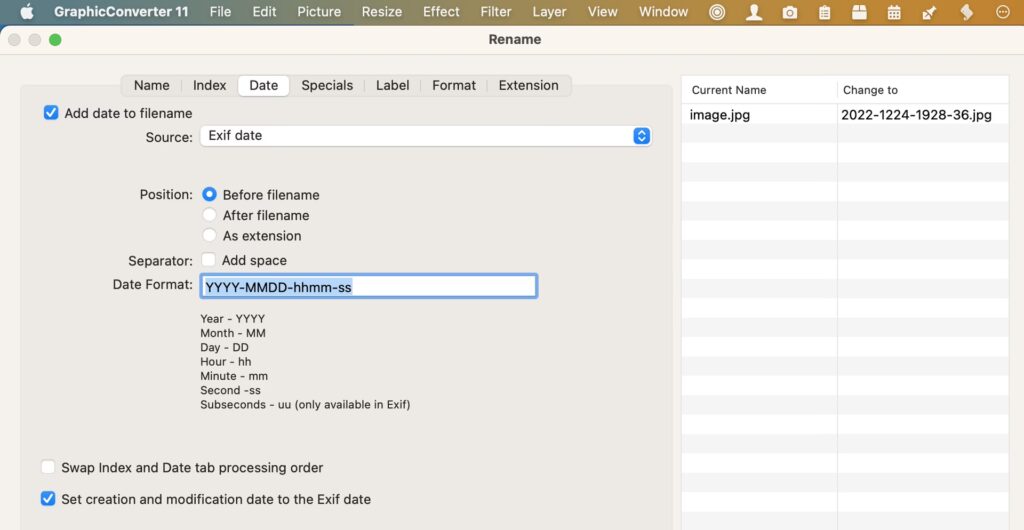Open the Exif date Source dropdown
The image size is (1024, 530).
pyautogui.click(x=426, y=136)
